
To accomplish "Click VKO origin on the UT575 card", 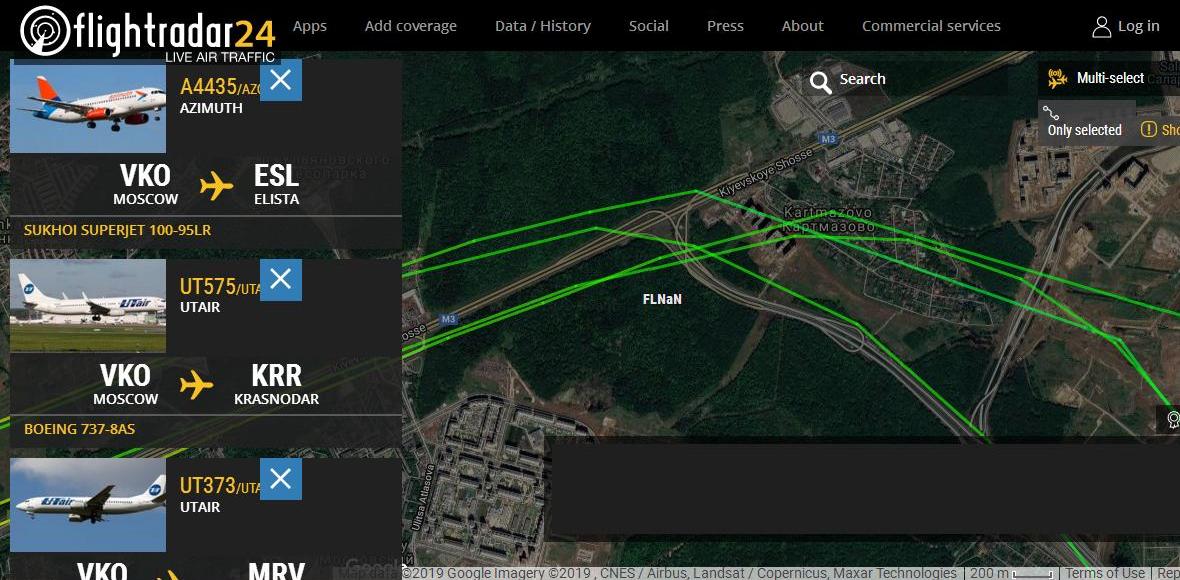I will tap(126, 375).
